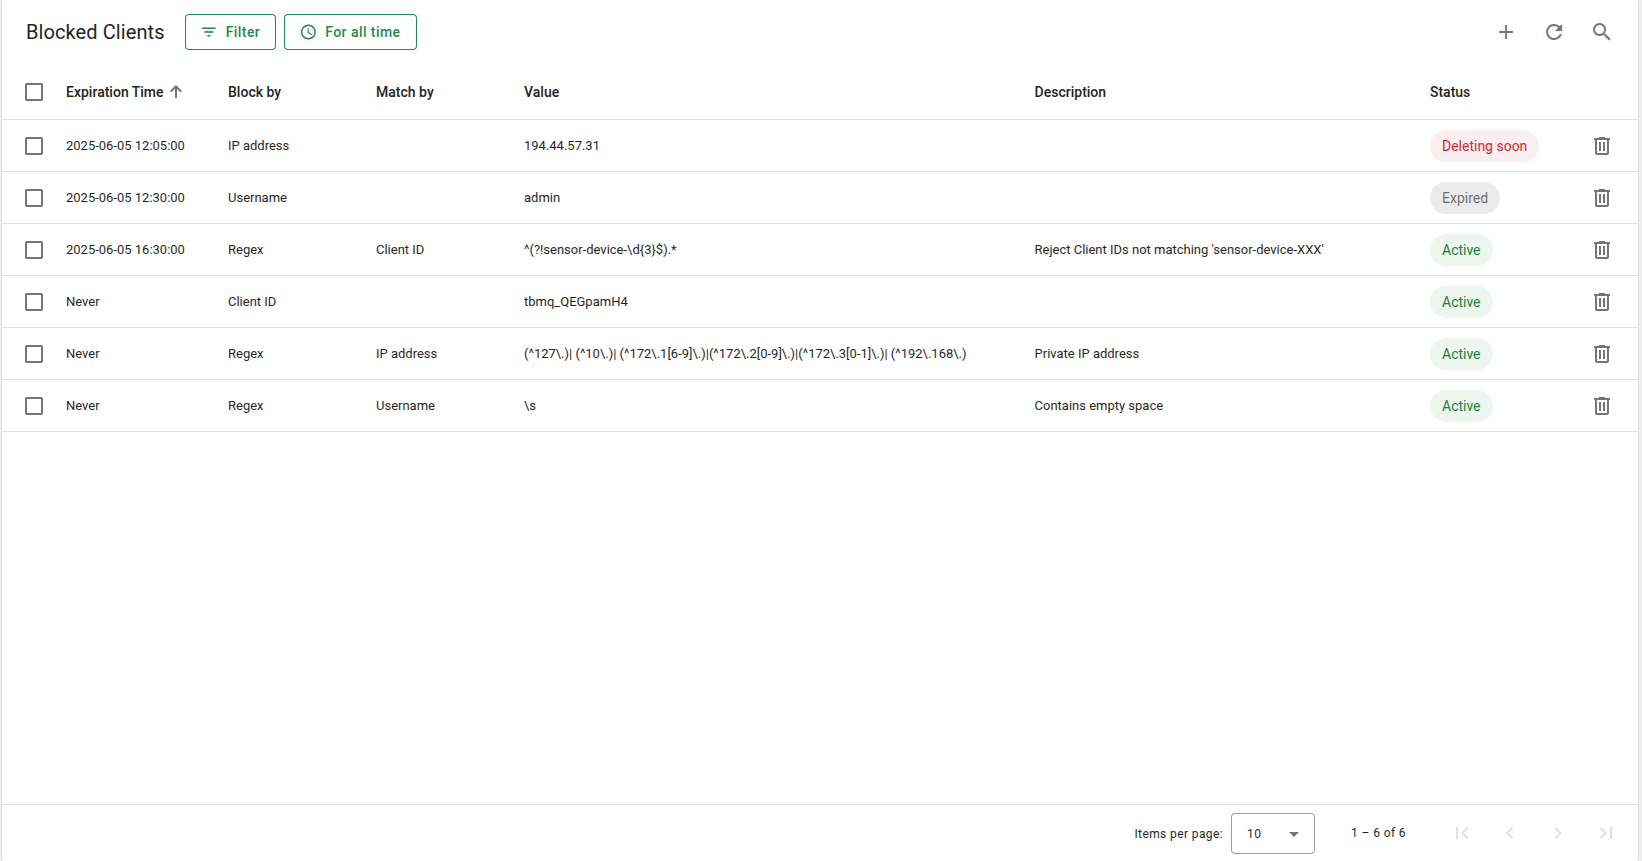Open the 'For all time' time window selector
The height and width of the screenshot is (861, 1642).
(350, 32)
